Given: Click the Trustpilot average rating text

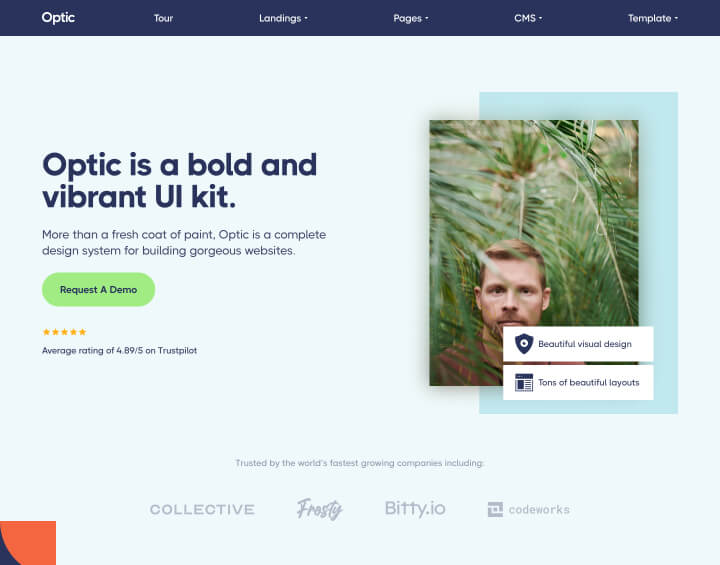Looking at the screenshot, I should [119, 350].
